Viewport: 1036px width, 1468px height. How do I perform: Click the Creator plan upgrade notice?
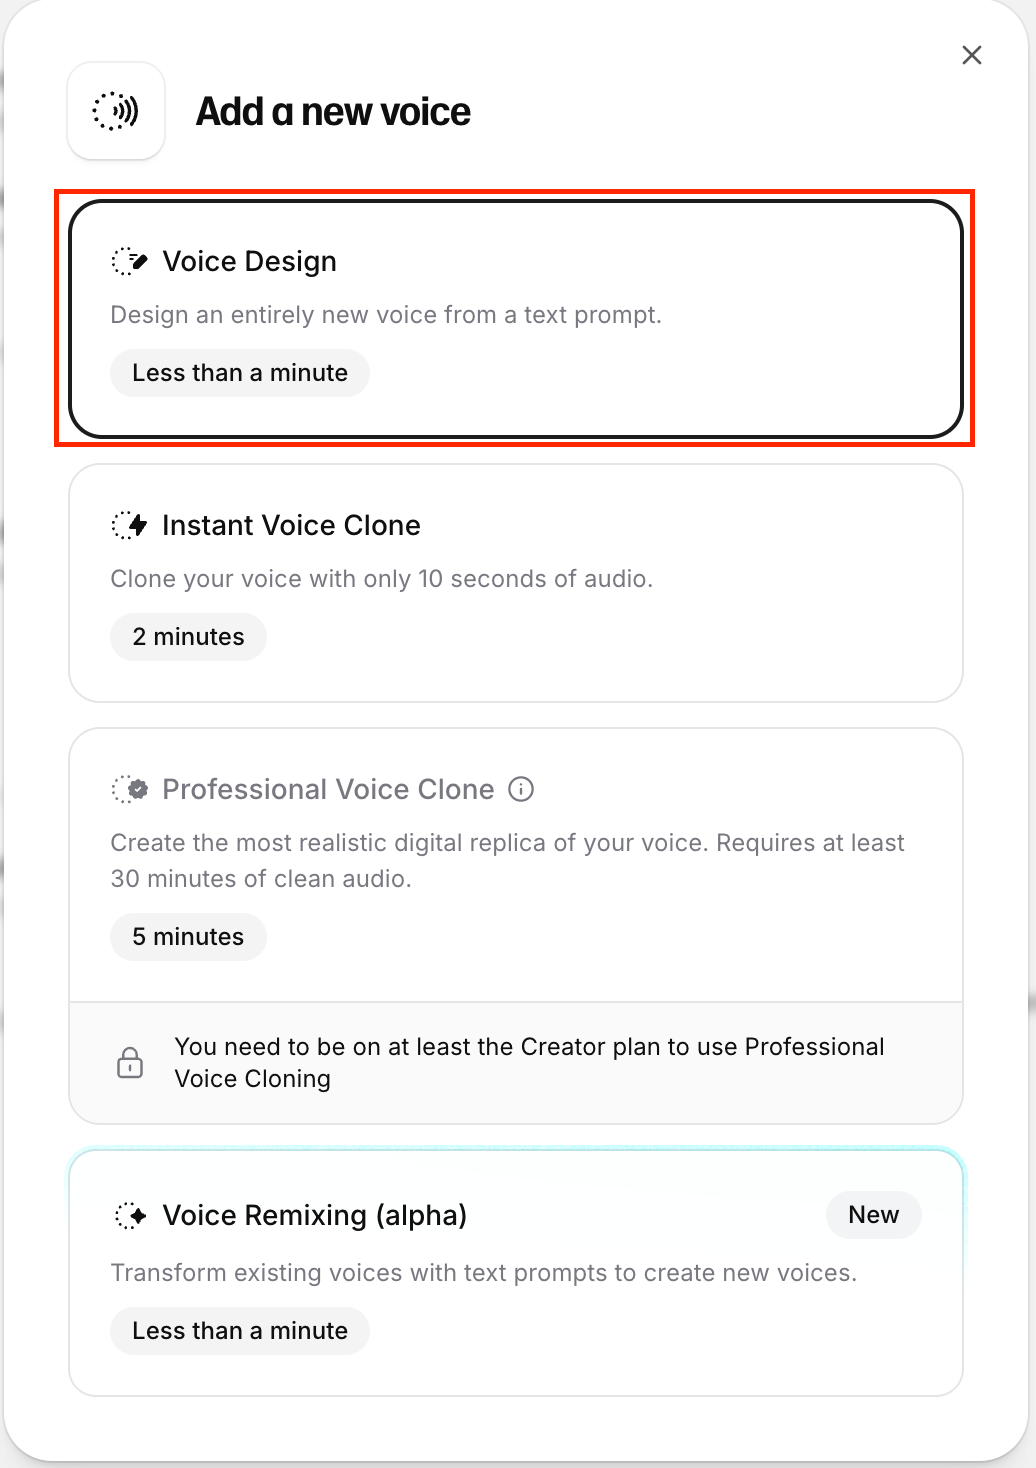point(530,1062)
